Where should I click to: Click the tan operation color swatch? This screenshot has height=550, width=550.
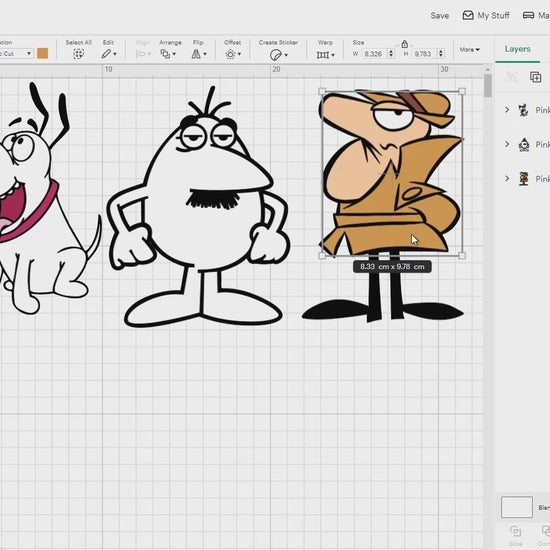pyautogui.click(x=42, y=53)
